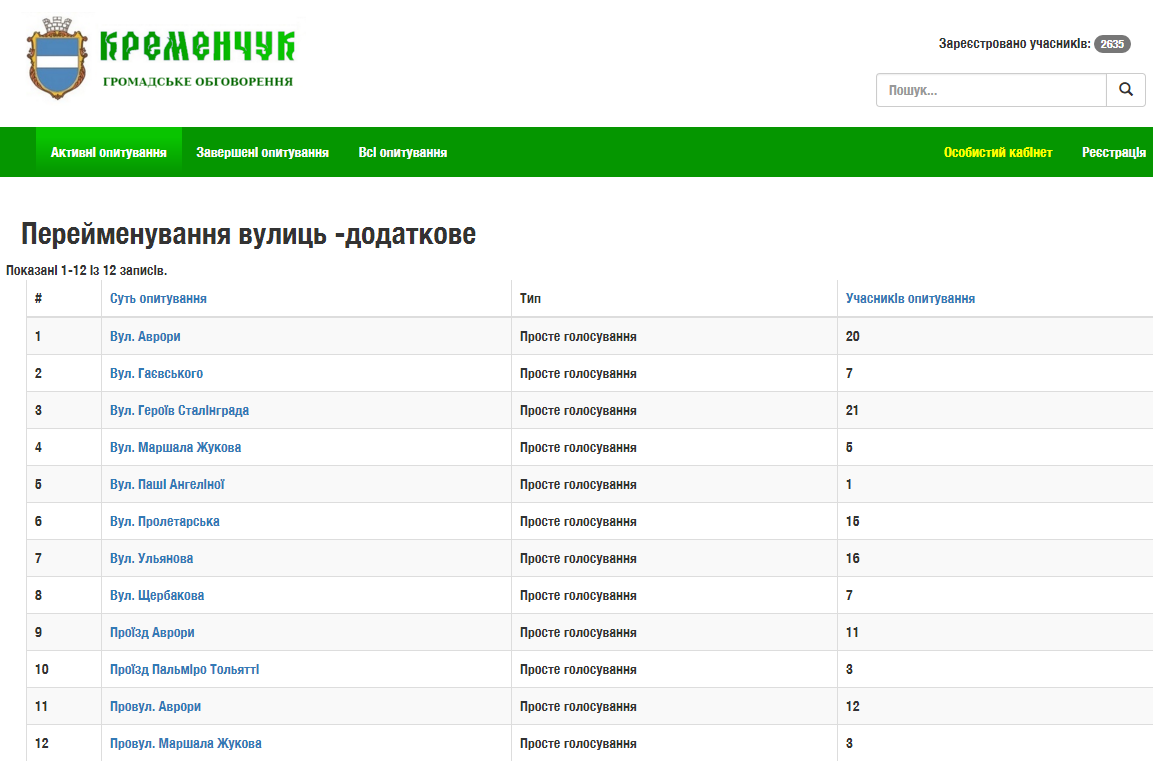Open Особистий кабінет menu item
Viewport: 1153px width, 761px height.
click(998, 153)
